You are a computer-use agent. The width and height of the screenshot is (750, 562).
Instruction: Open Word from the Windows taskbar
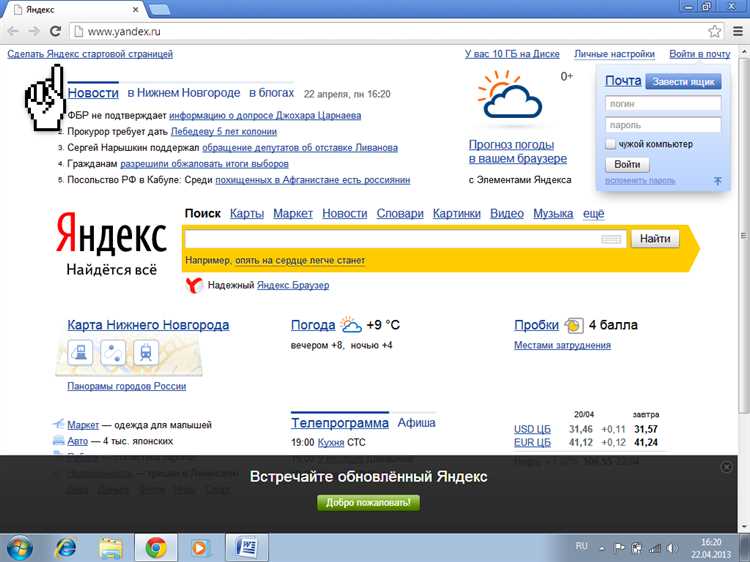pos(244,547)
